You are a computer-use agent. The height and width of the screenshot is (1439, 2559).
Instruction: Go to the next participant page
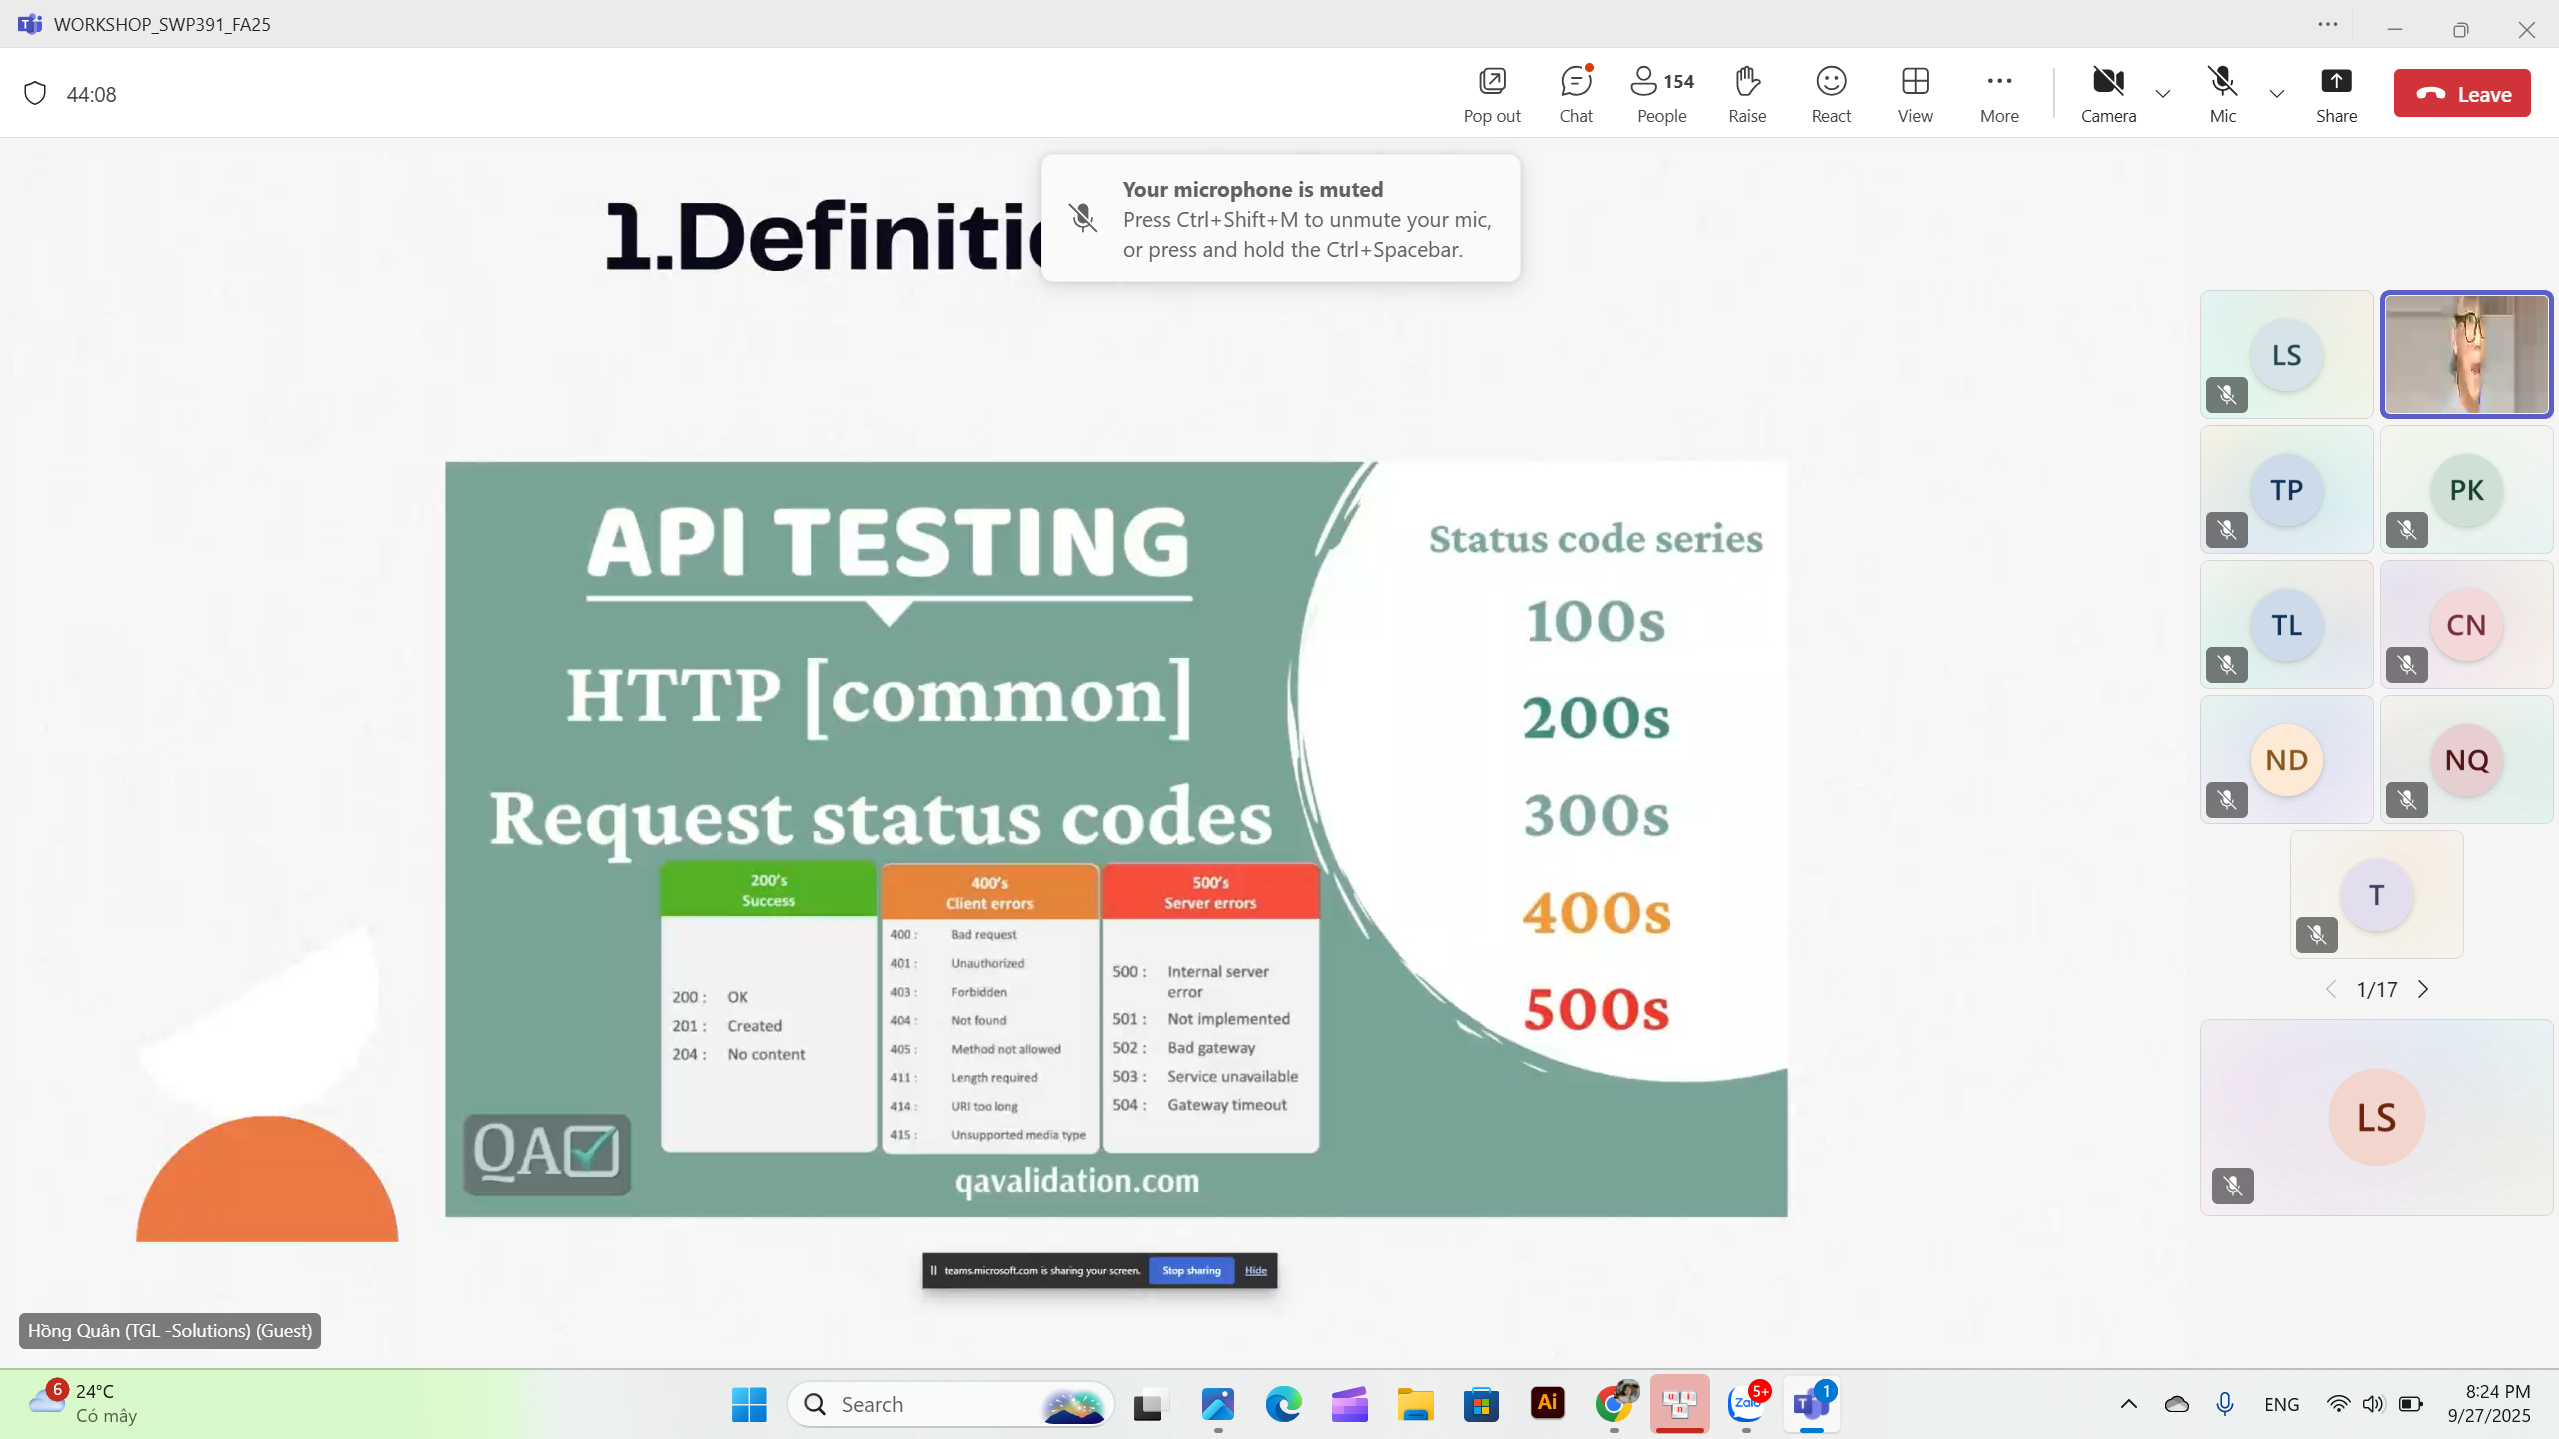tap(2422, 989)
